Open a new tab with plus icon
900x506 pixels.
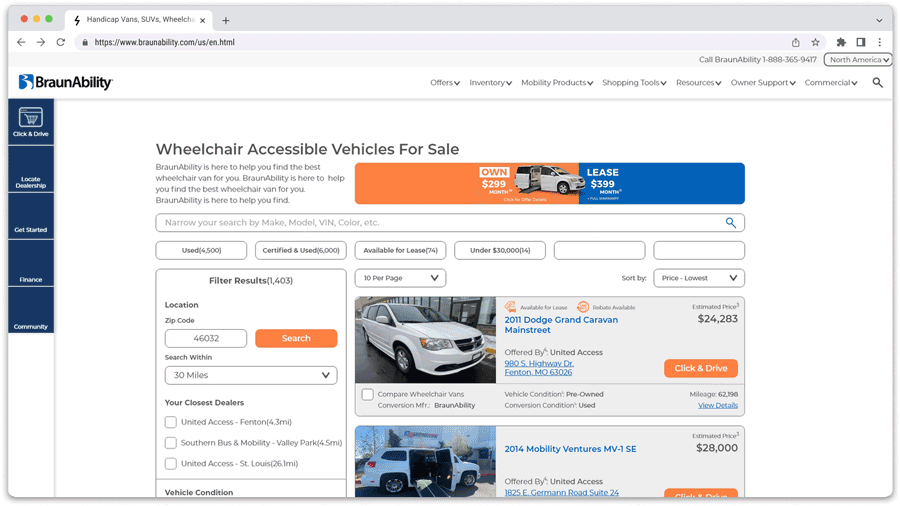click(x=226, y=20)
